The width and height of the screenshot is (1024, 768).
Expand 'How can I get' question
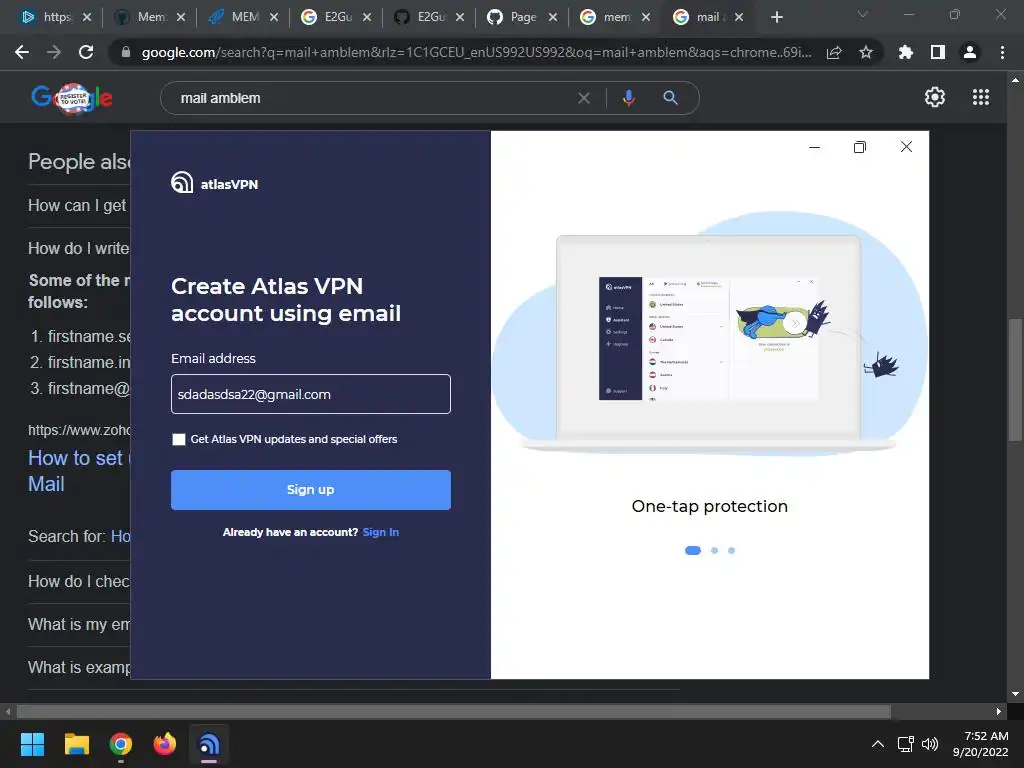click(x=79, y=206)
